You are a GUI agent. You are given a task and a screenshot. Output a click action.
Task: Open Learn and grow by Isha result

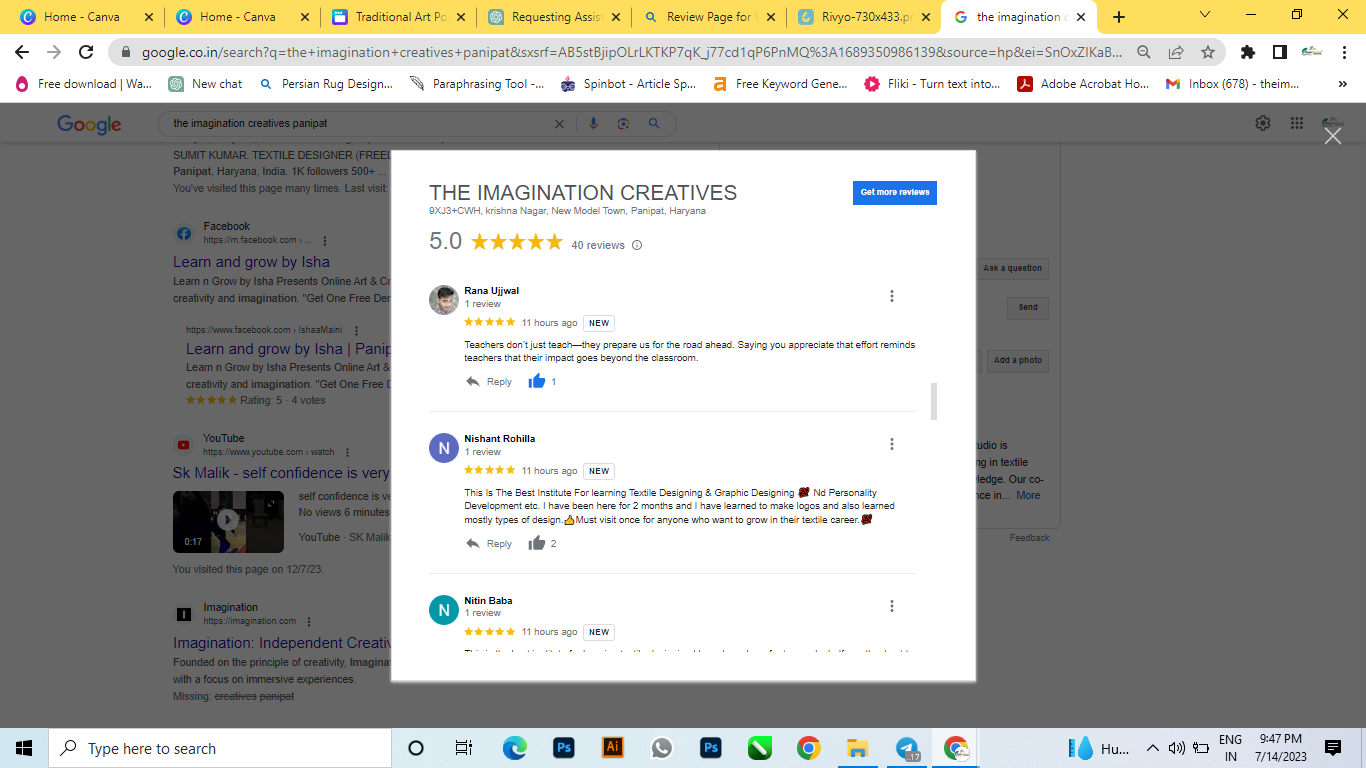pos(251,262)
